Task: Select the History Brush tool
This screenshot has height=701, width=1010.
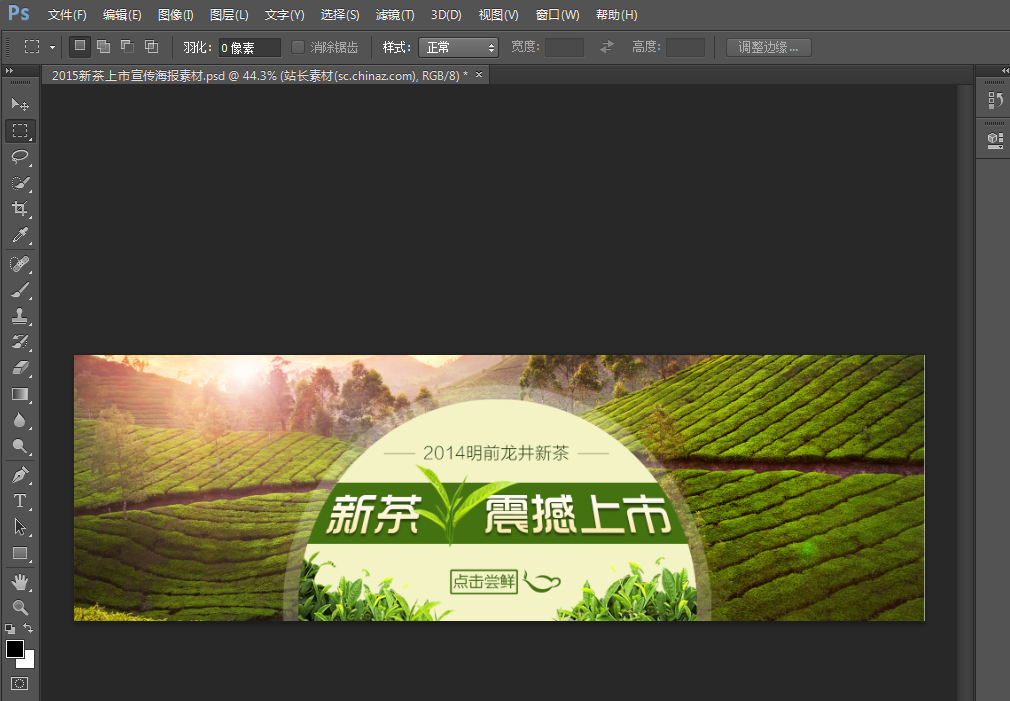Action: pyautogui.click(x=20, y=341)
